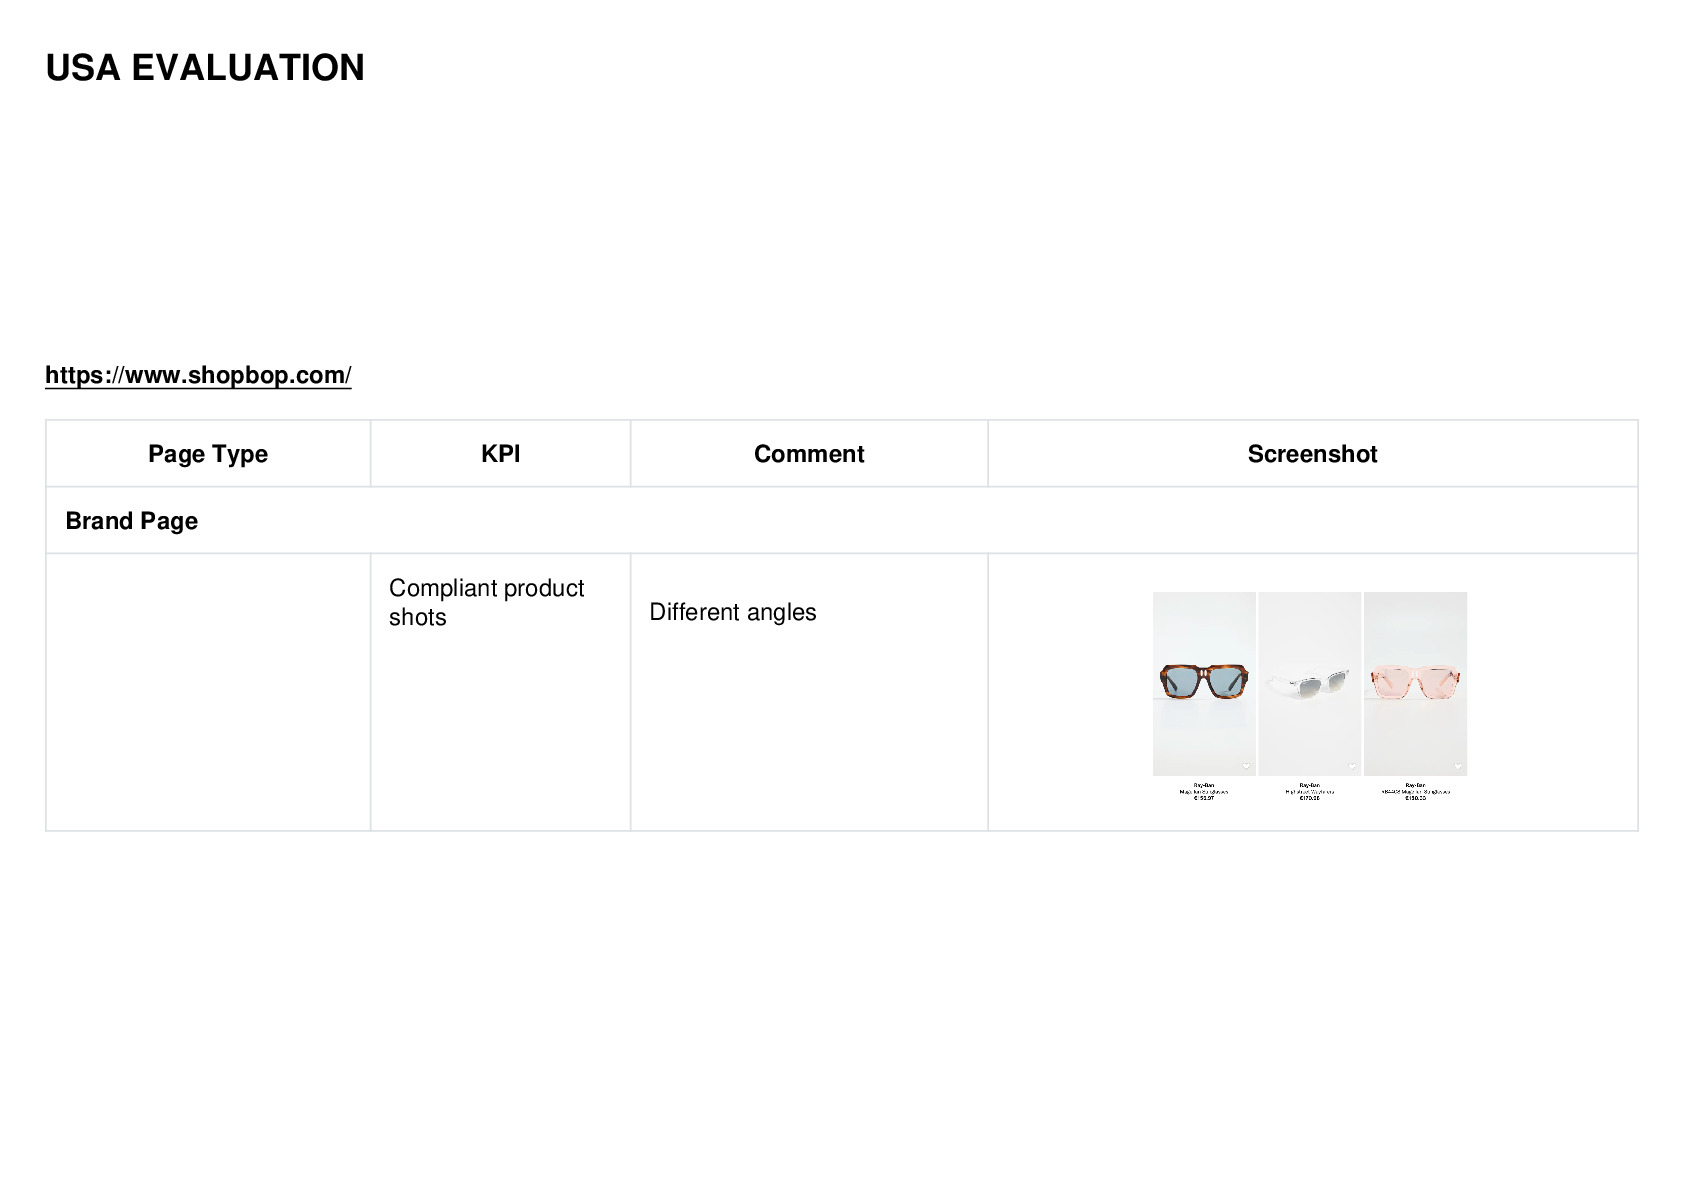The image size is (1684, 1191).
Task: Click the Screenshot column header
Action: pos(1312,454)
